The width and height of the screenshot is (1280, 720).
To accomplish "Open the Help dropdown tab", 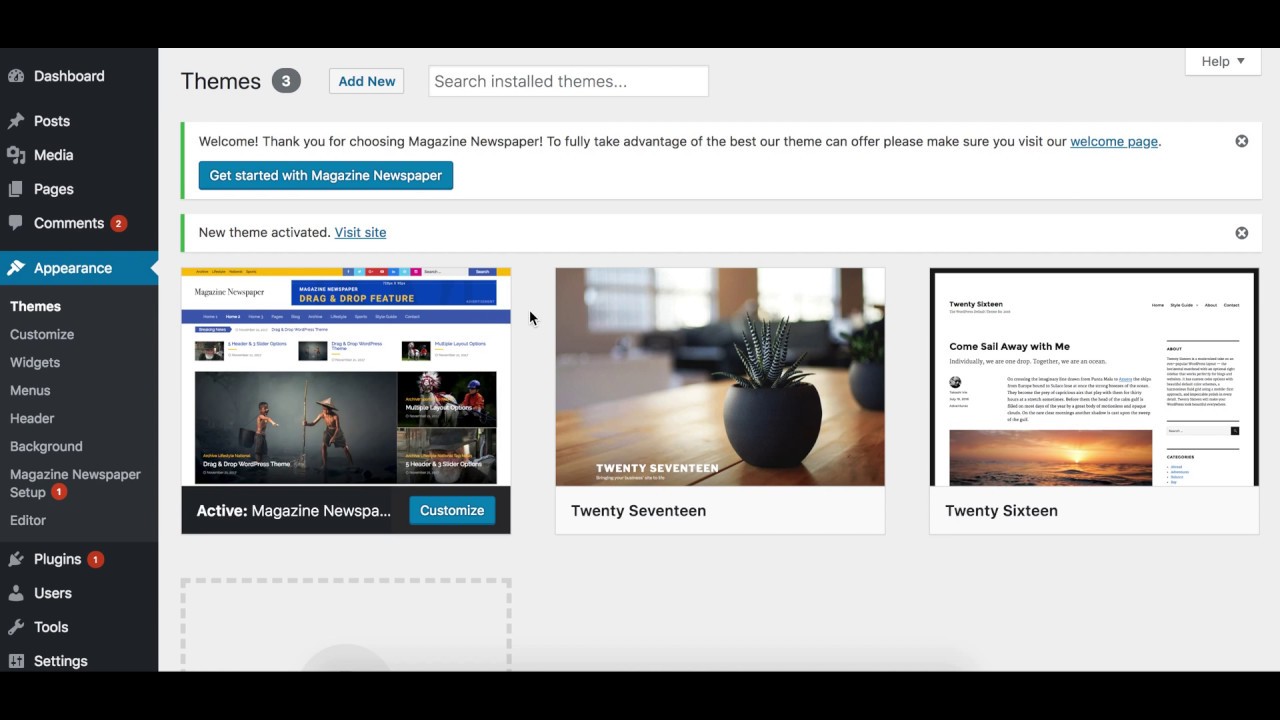I will [1223, 61].
